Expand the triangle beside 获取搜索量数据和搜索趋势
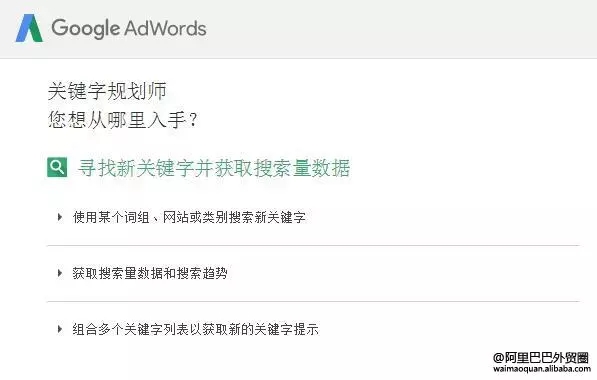 (x=60, y=273)
